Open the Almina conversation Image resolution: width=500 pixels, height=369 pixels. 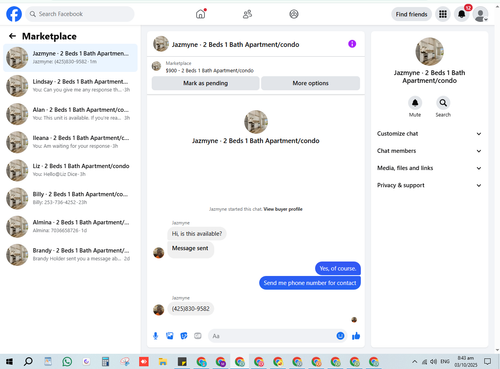click(70, 227)
